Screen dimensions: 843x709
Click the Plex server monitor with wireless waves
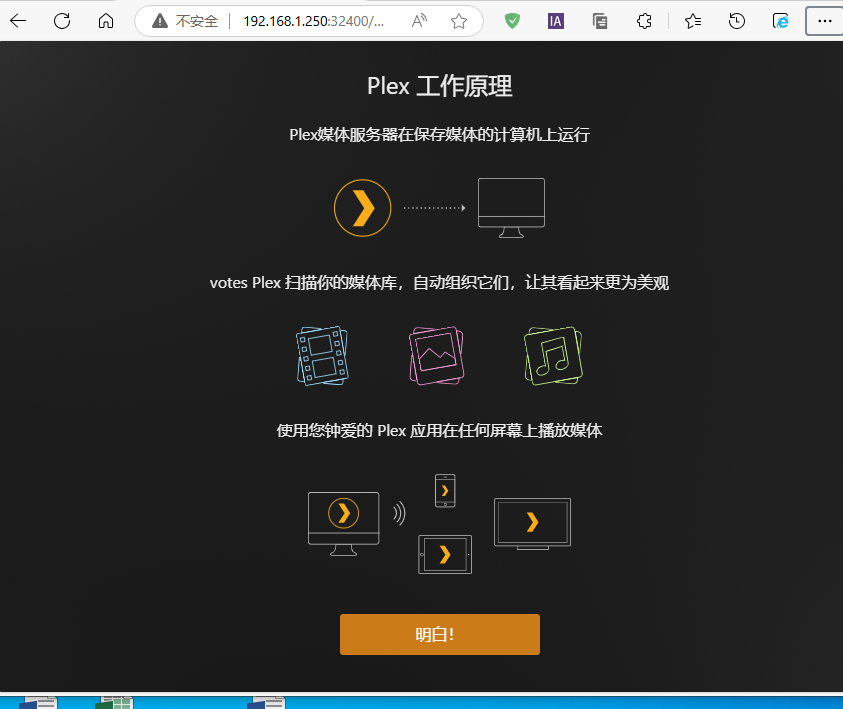[x=344, y=524]
